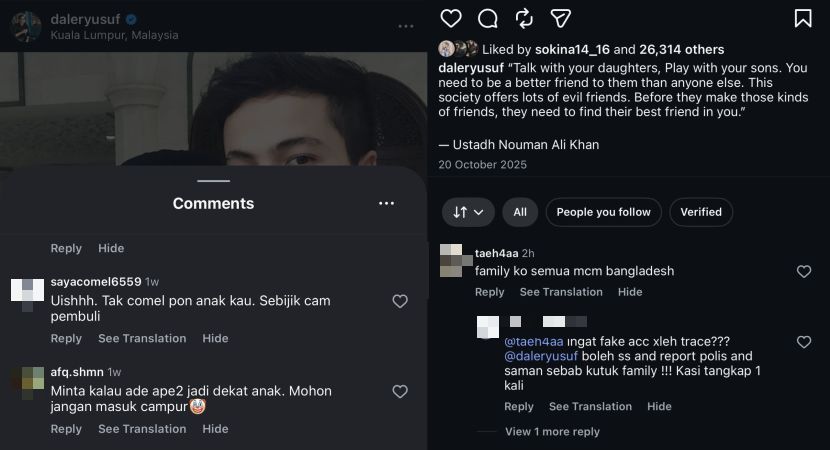Screen dimensions: 830x450
Task: Hide the afq.shmn comment
Action: [215, 429]
